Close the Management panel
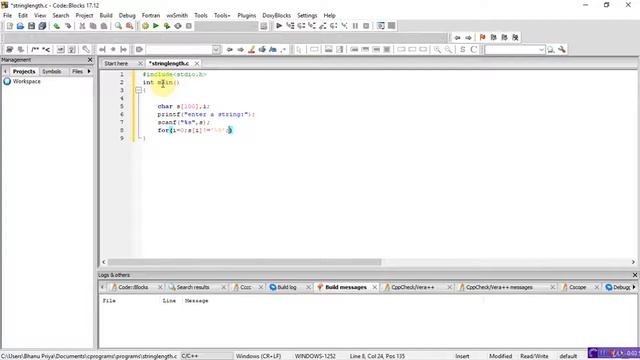 (90, 60)
